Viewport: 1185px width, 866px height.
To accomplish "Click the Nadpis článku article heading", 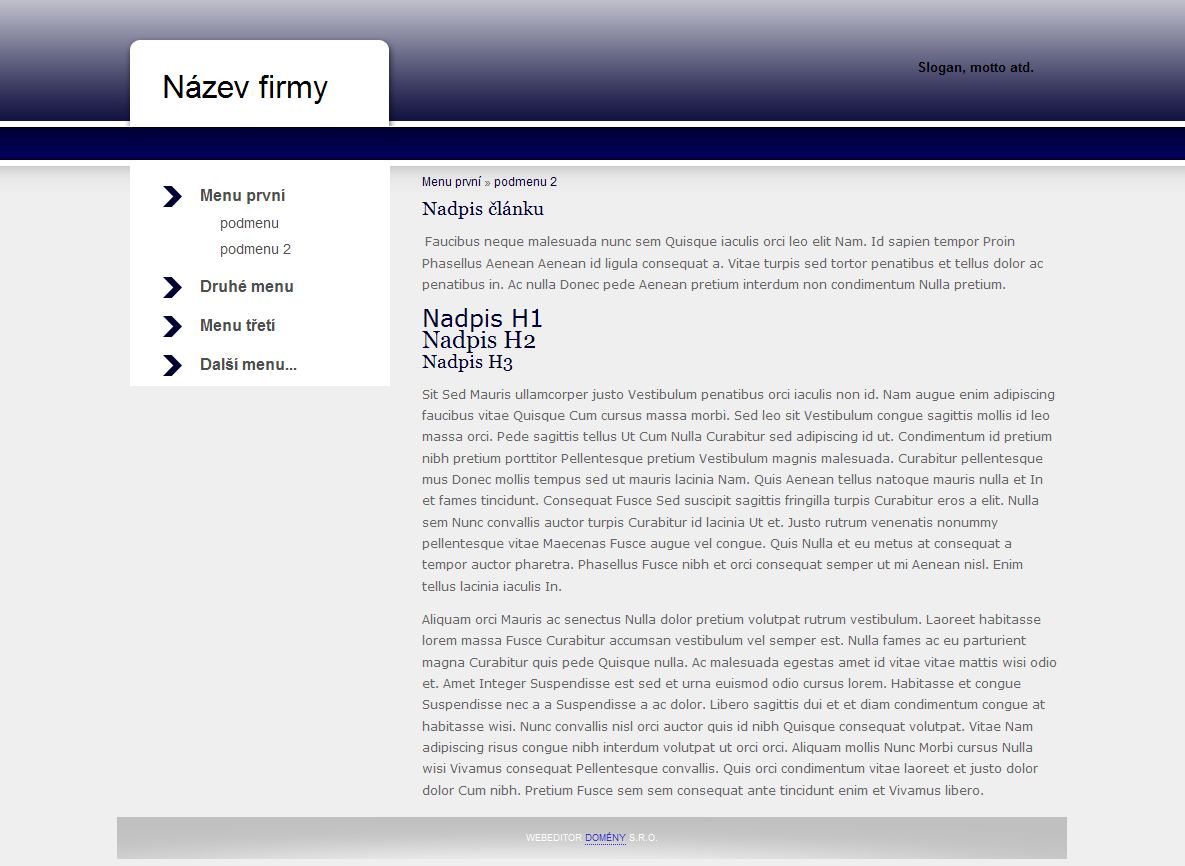I will [483, 209].
